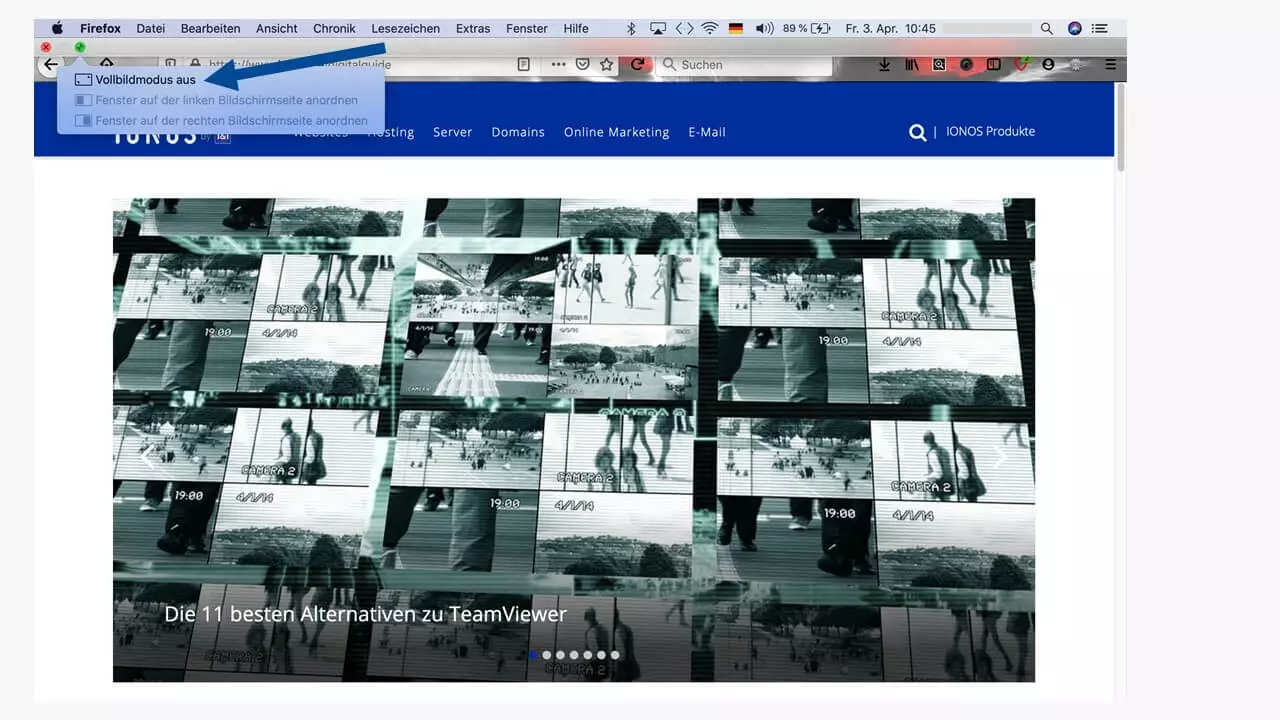Click the surveillance camera slider image
The width and height of the screenshot is (1280, 720).
tap(574, 440)
